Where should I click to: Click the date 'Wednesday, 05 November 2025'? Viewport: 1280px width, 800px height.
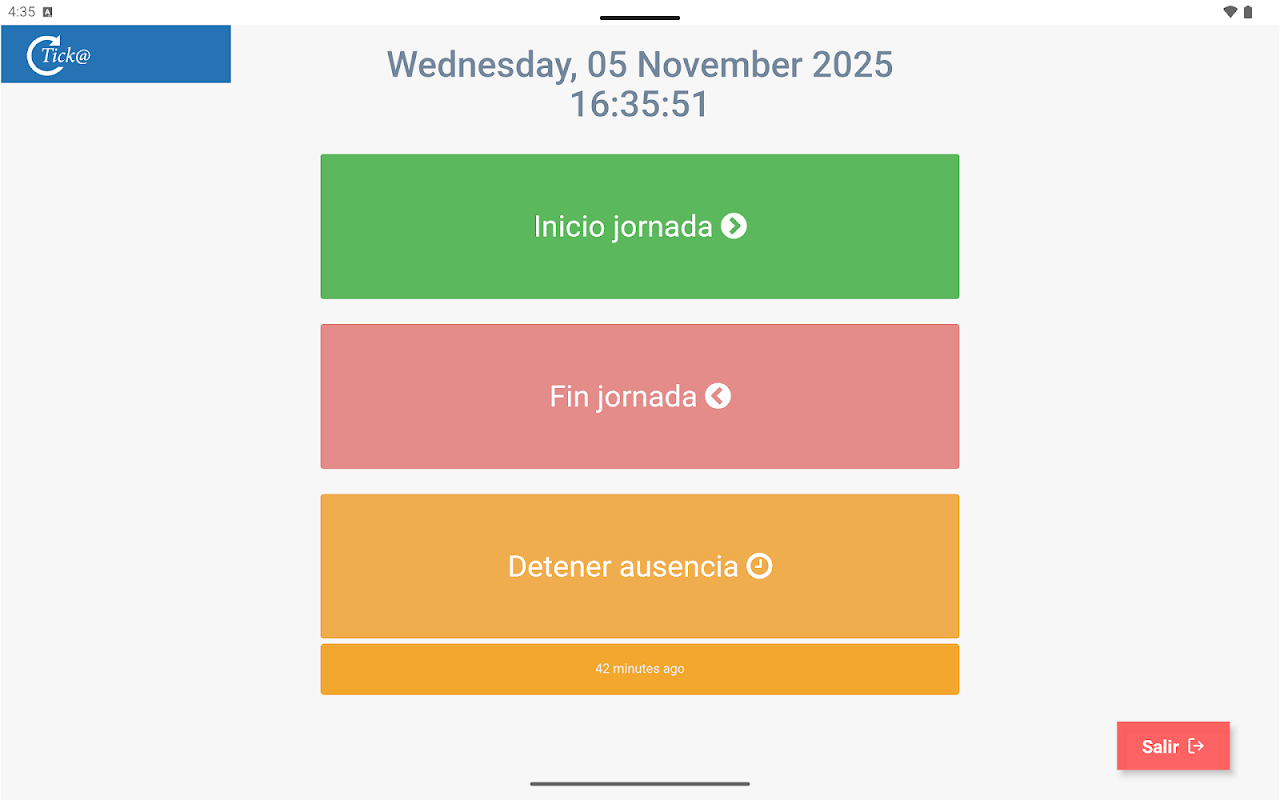pyautogui.click(x=640, y=65)
